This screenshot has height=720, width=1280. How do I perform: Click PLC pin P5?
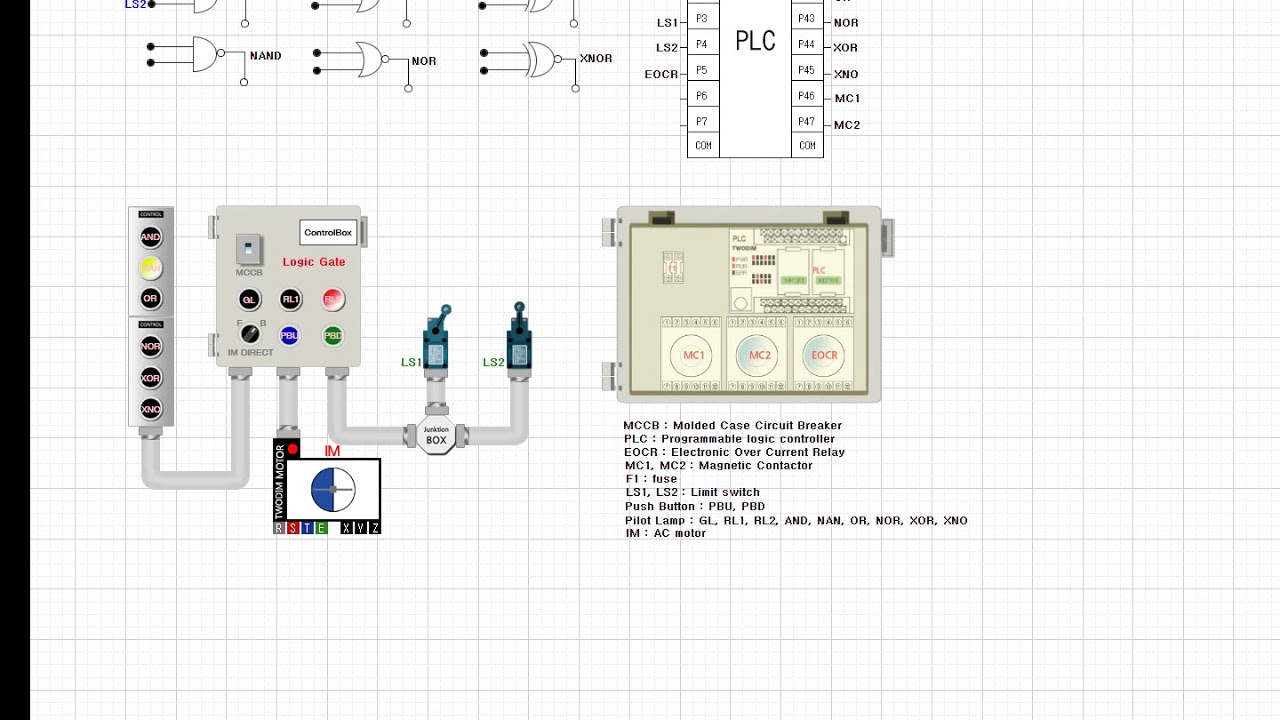[703, 70]
